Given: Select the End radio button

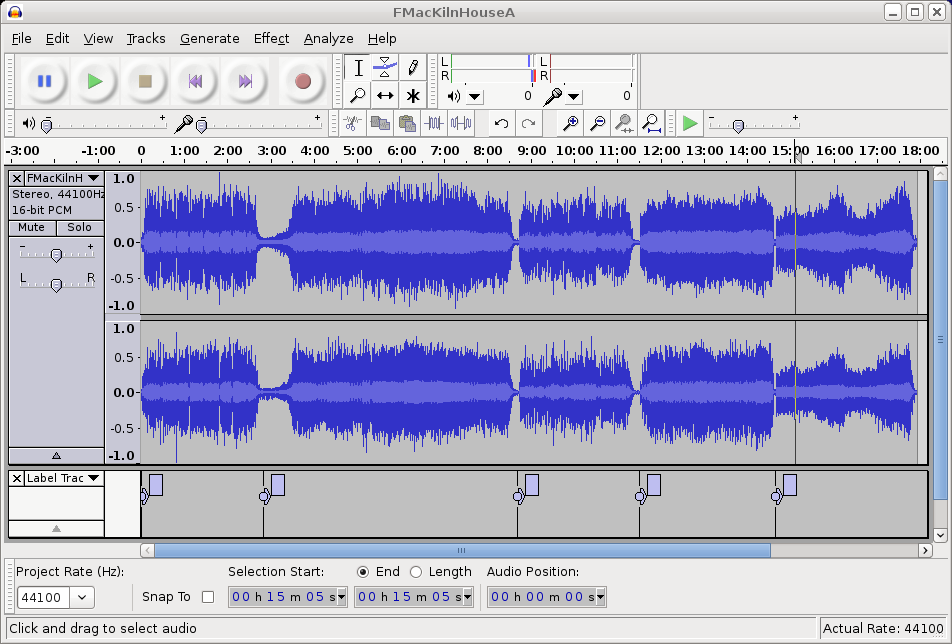Looking at the screenshot, I should coord(363,572).
